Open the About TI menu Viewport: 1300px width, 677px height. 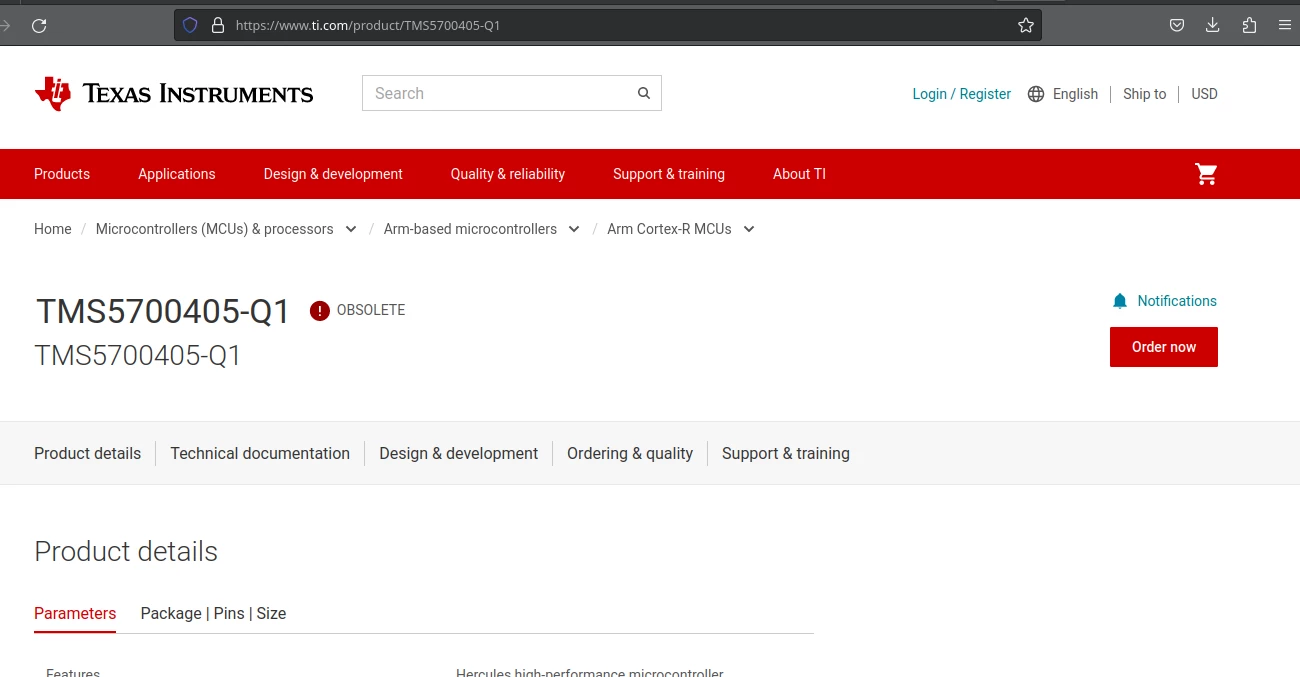pos(799,174)
